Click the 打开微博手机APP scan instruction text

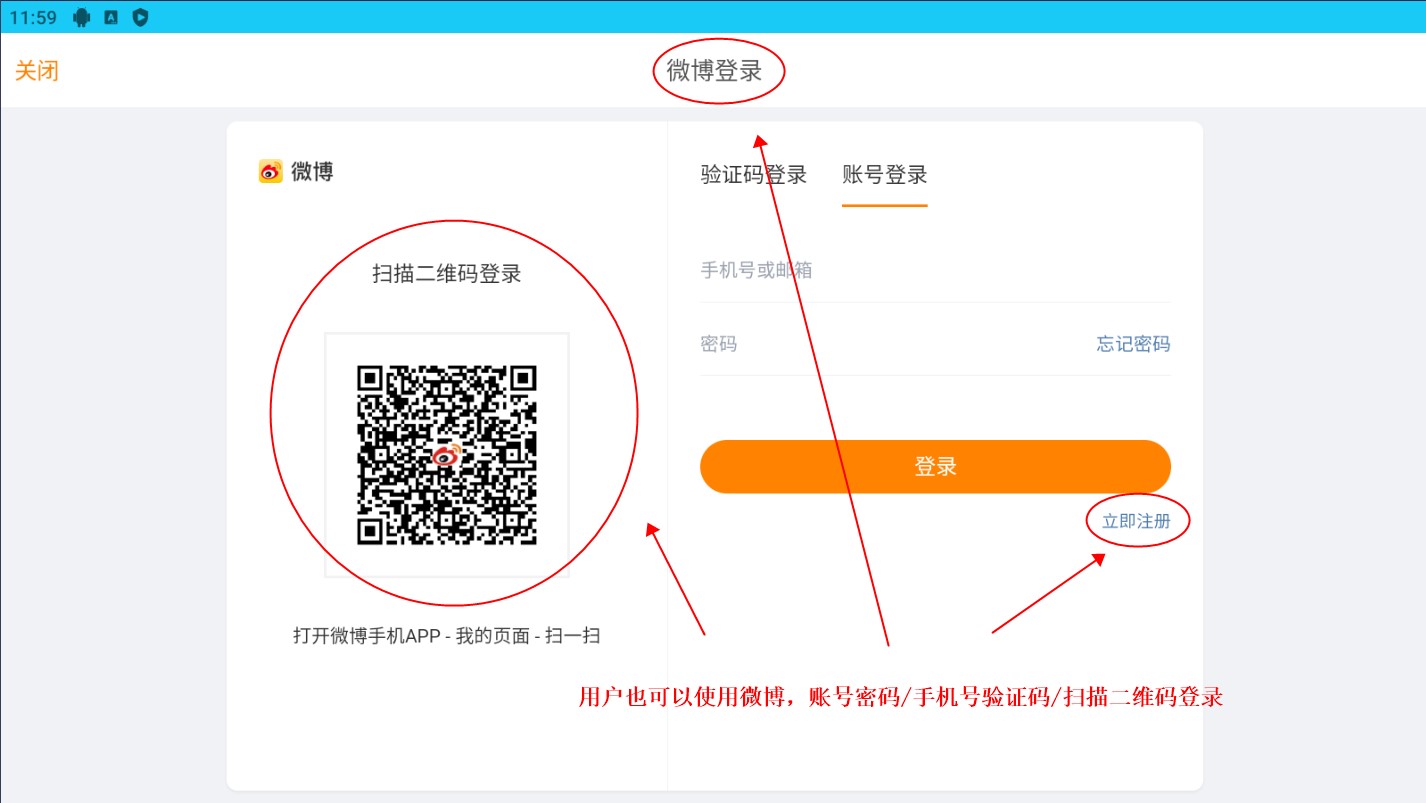(447, 635)
